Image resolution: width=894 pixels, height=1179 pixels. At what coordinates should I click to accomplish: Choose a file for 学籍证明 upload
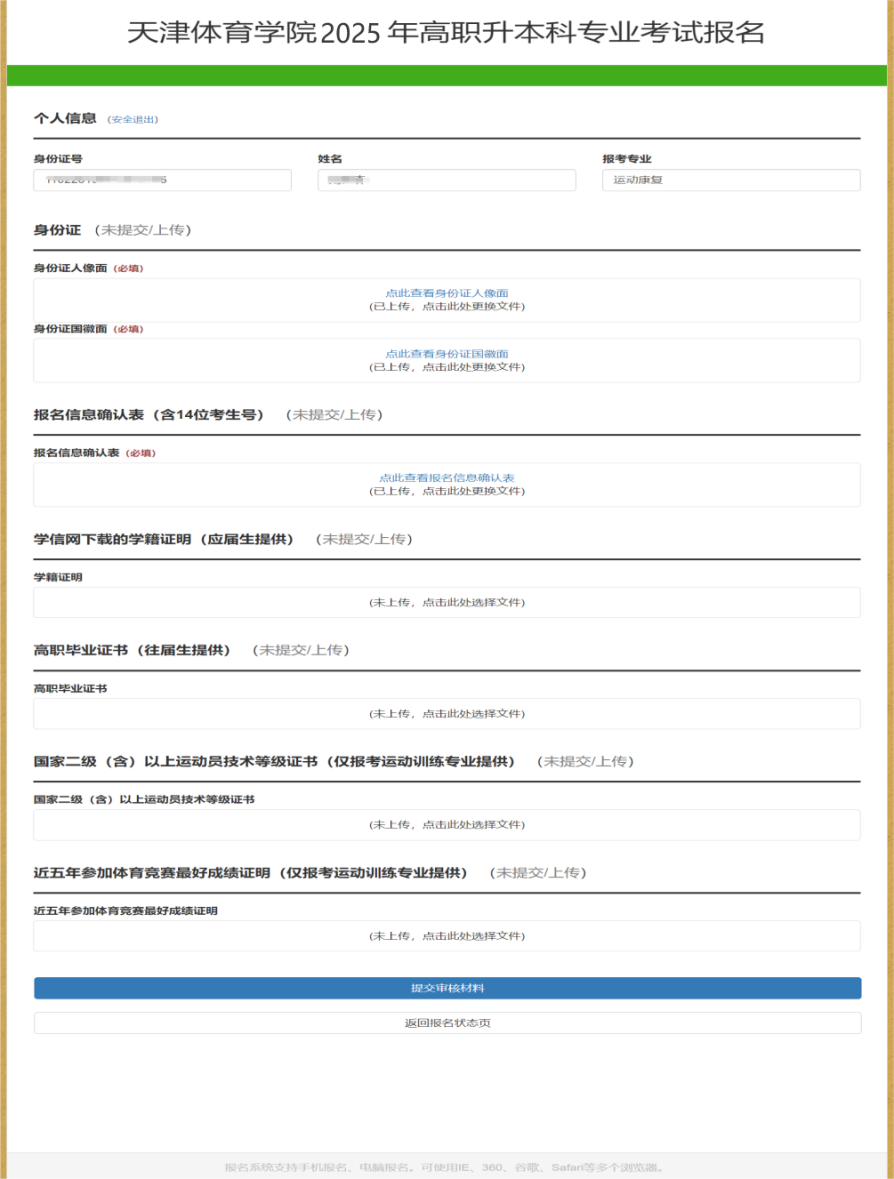446,603
